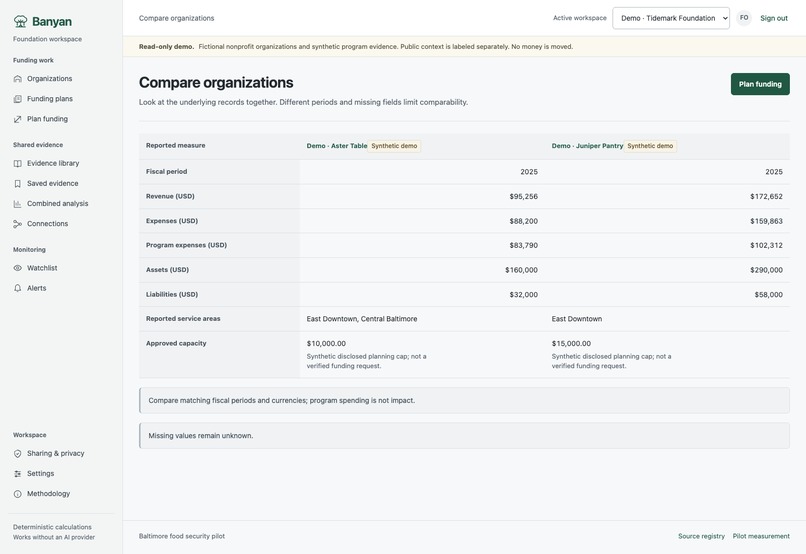Open Demo · Juniper Pantry organization link

click(587, 146)
